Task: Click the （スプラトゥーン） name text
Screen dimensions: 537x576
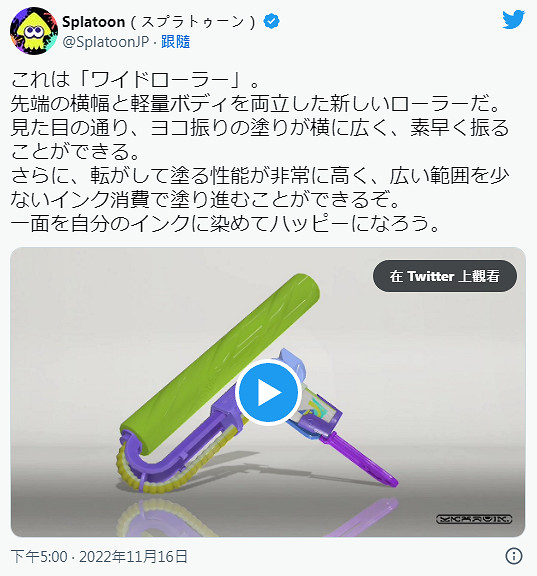Action: [193, 22]
